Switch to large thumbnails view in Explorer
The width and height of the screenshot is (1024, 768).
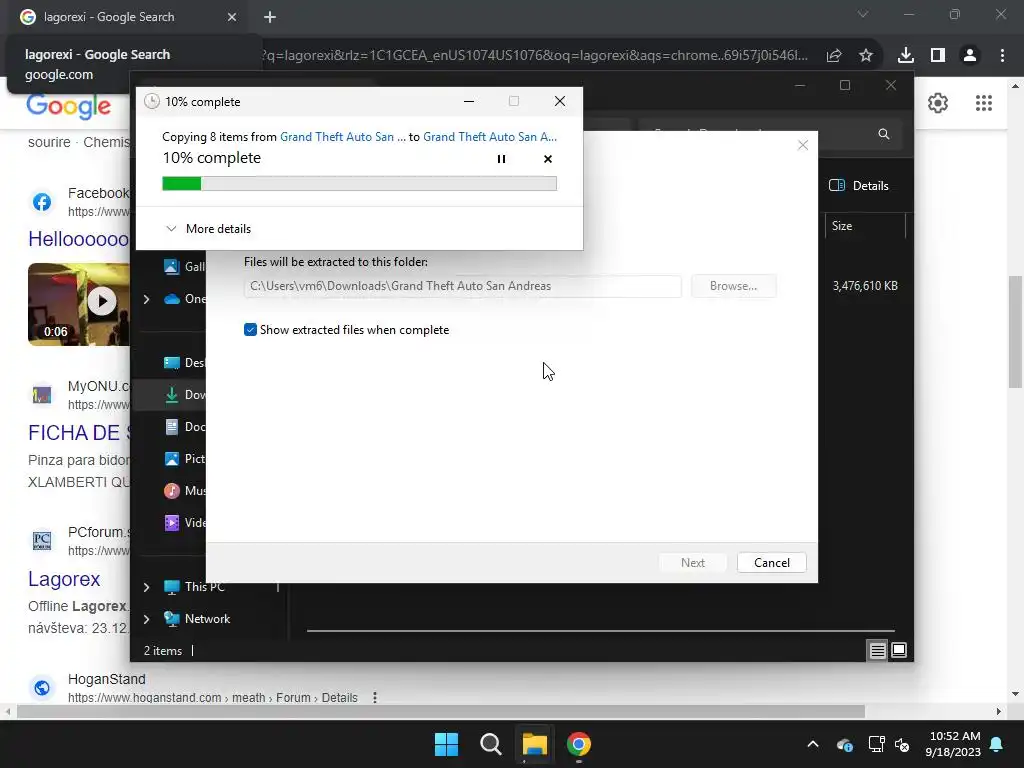[x=899, y=650]
